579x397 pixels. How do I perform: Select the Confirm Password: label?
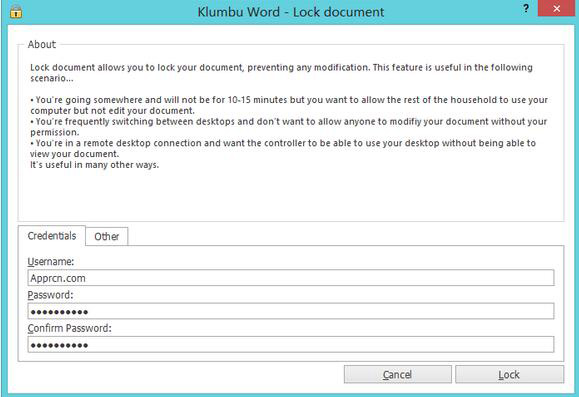(x=69, y=328)
